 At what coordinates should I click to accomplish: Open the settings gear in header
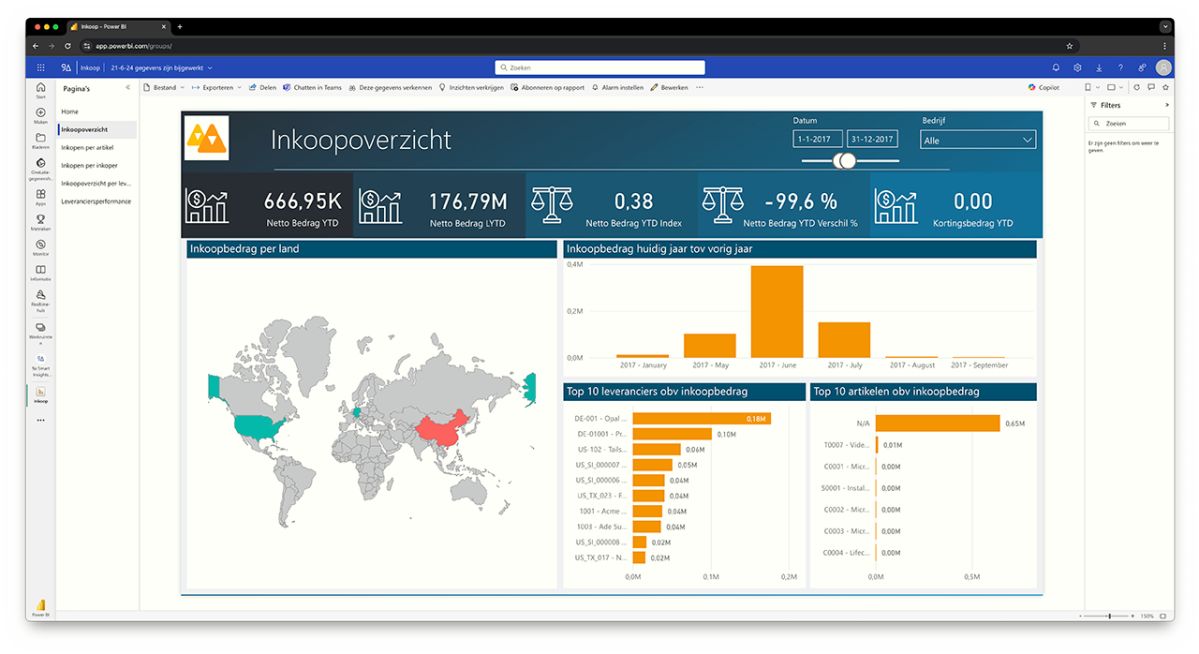pos(1077,68)
